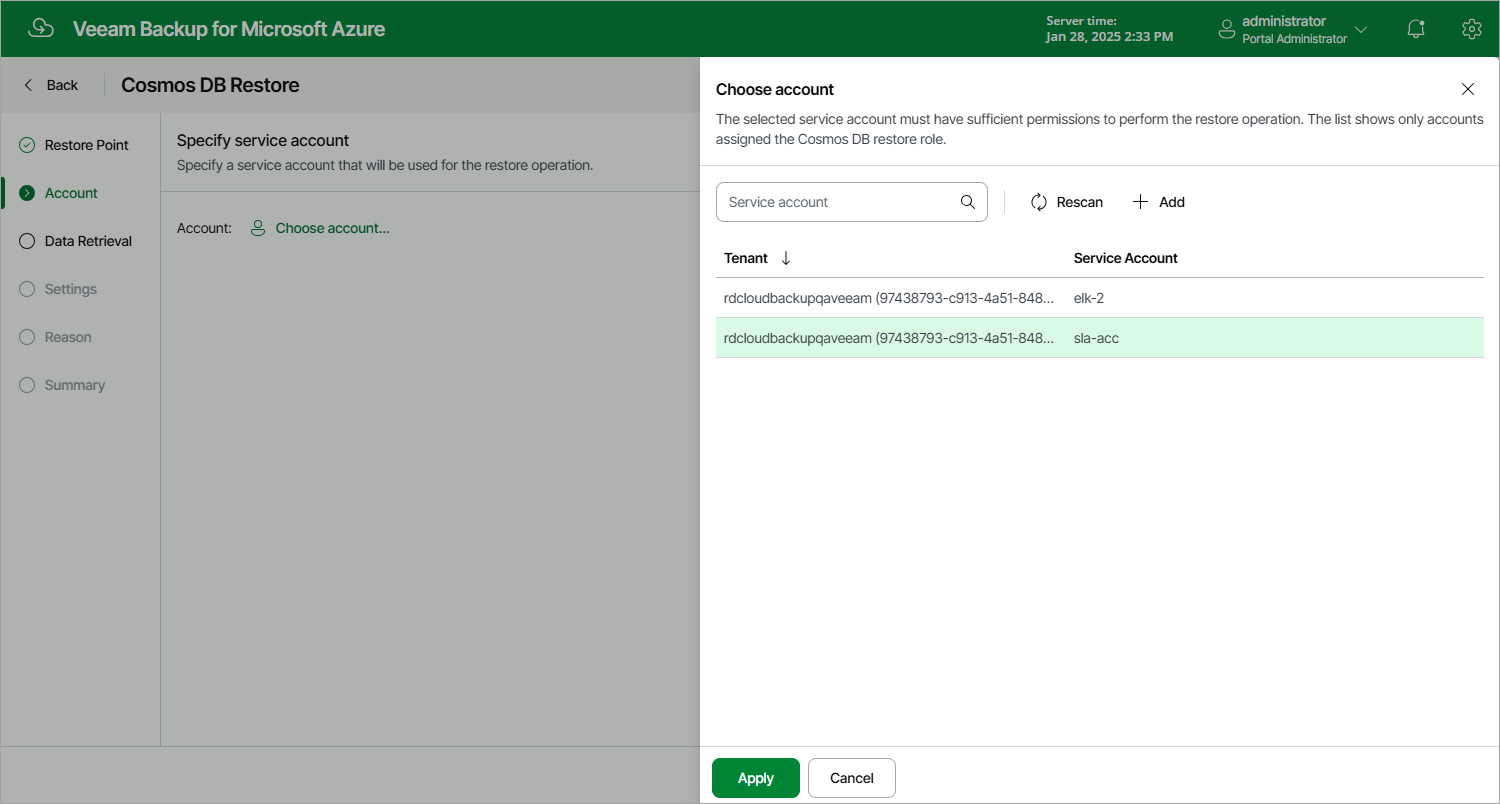The height and width of the screenshot is (804, 1500).
Task: Click the Server time display
Action: click(1109, 29)
